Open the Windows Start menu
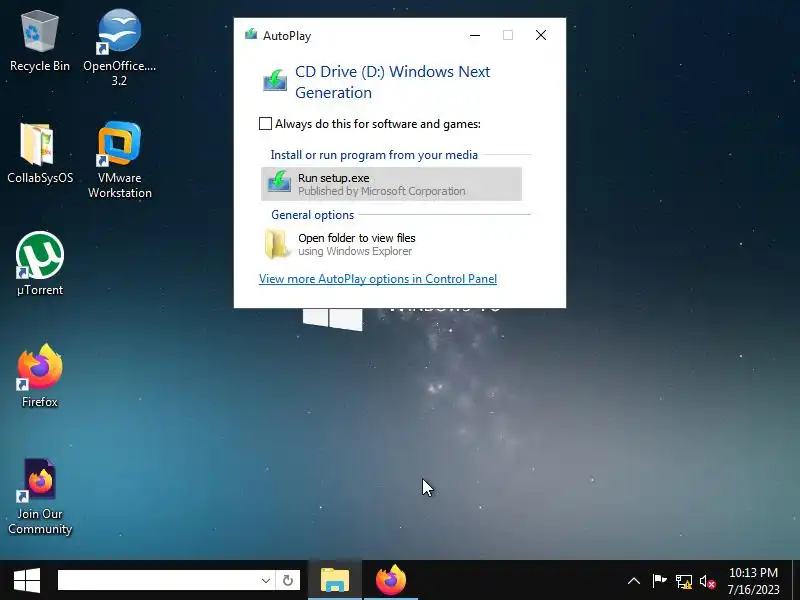The height and width of the screenshot is (600, 800). [27, 581]
